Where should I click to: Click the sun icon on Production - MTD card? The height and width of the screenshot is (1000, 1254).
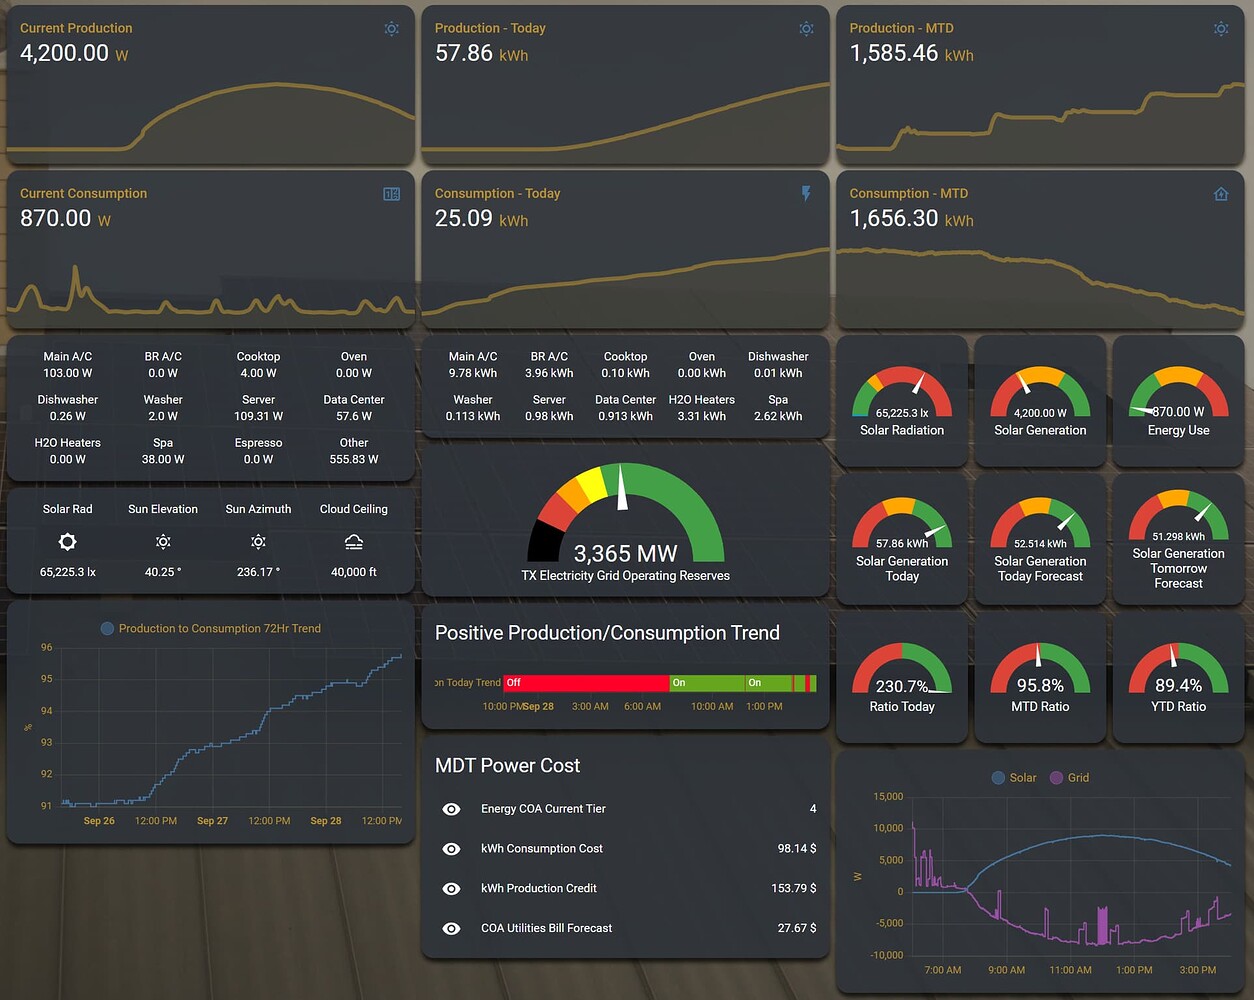[1221, 29]
